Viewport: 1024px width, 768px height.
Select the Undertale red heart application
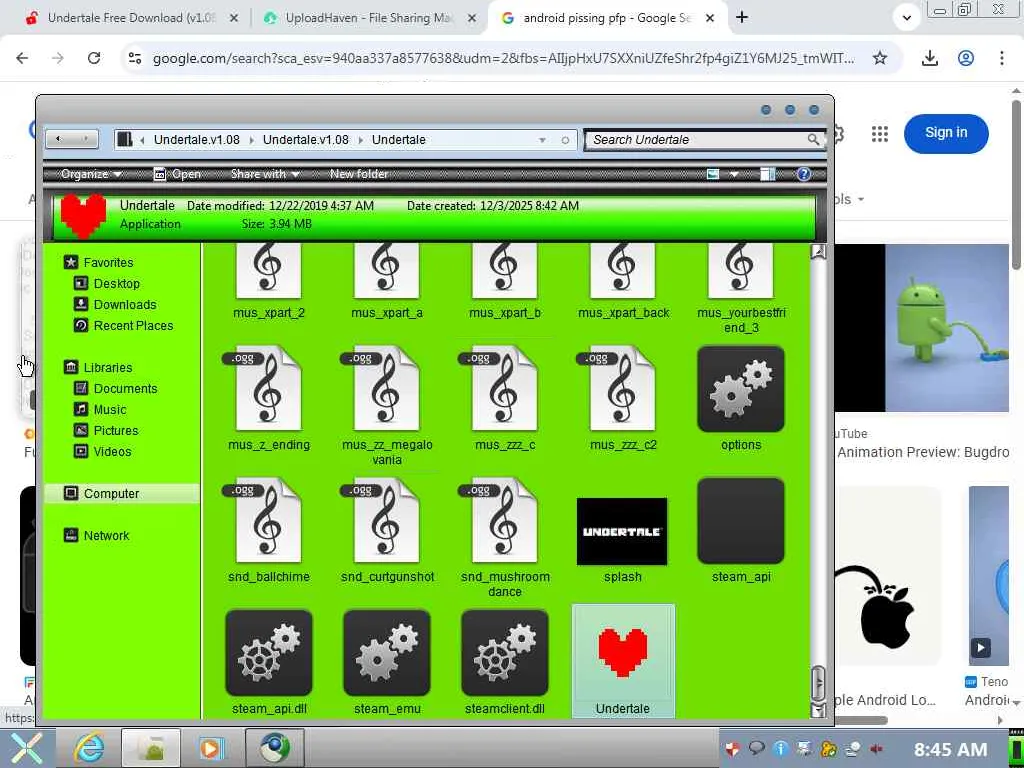623,661
